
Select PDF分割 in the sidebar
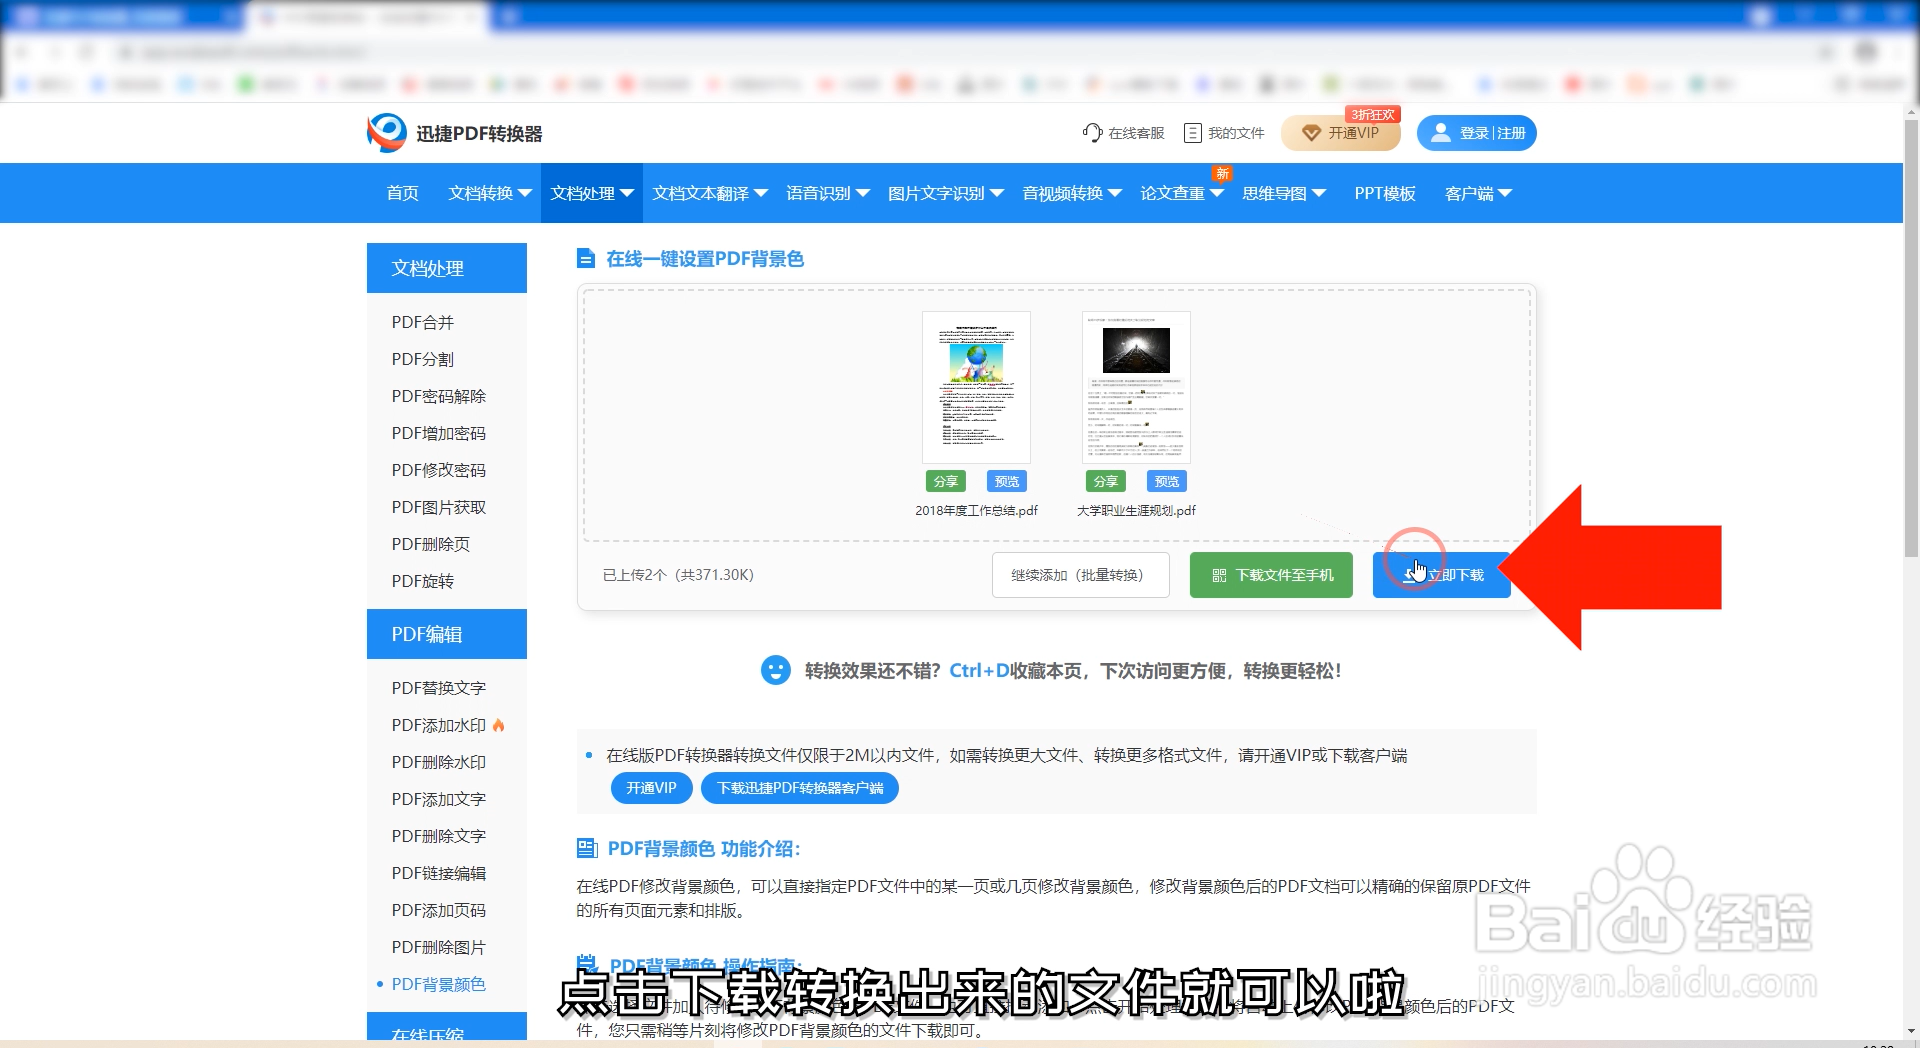click(423, 359)
